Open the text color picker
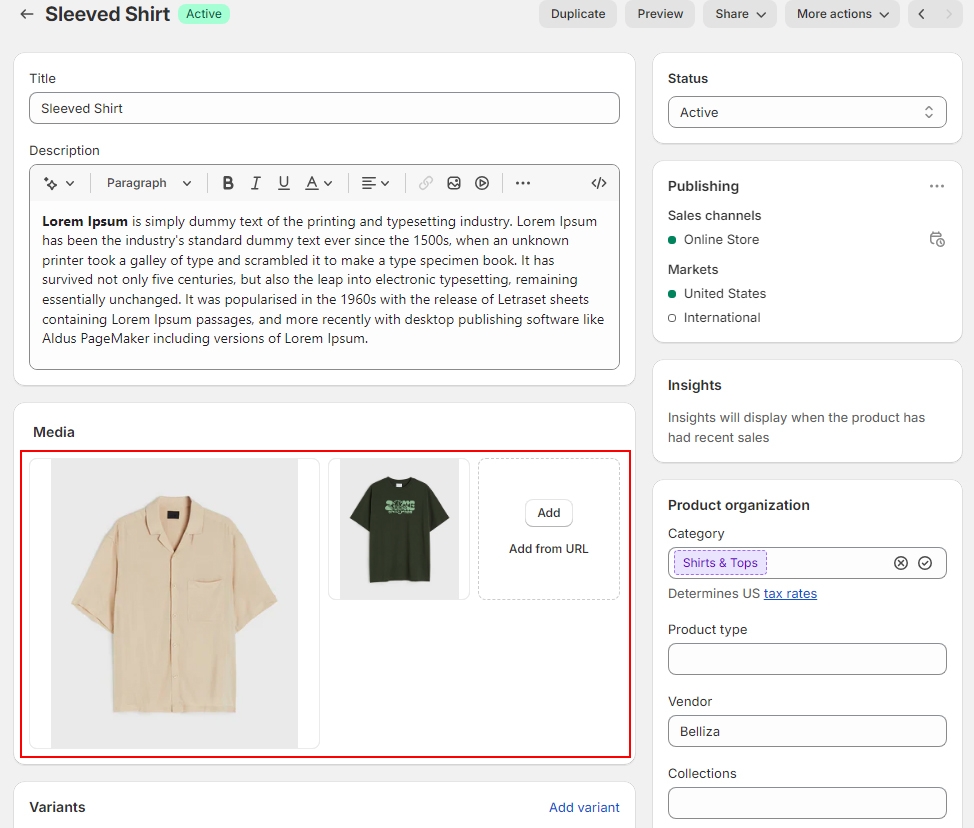Image resolution: width=974 pixels, height=828 pixels. (x=318, y=183)
